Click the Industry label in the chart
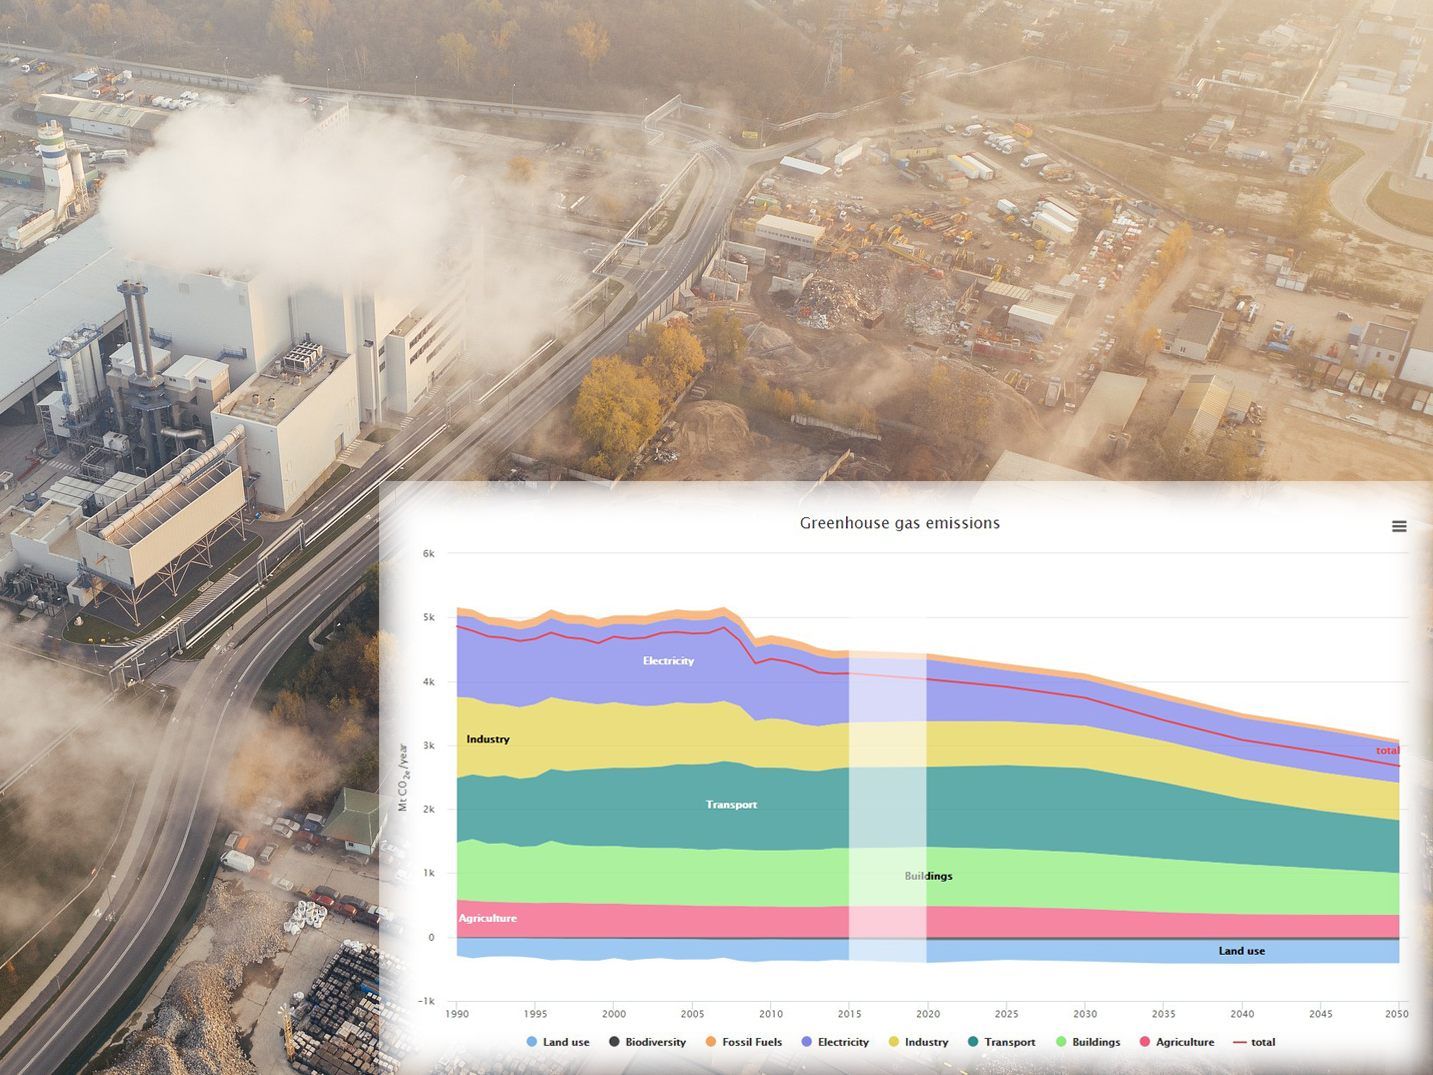The height and width of the screenshot is (1075, 1433). 488,739
